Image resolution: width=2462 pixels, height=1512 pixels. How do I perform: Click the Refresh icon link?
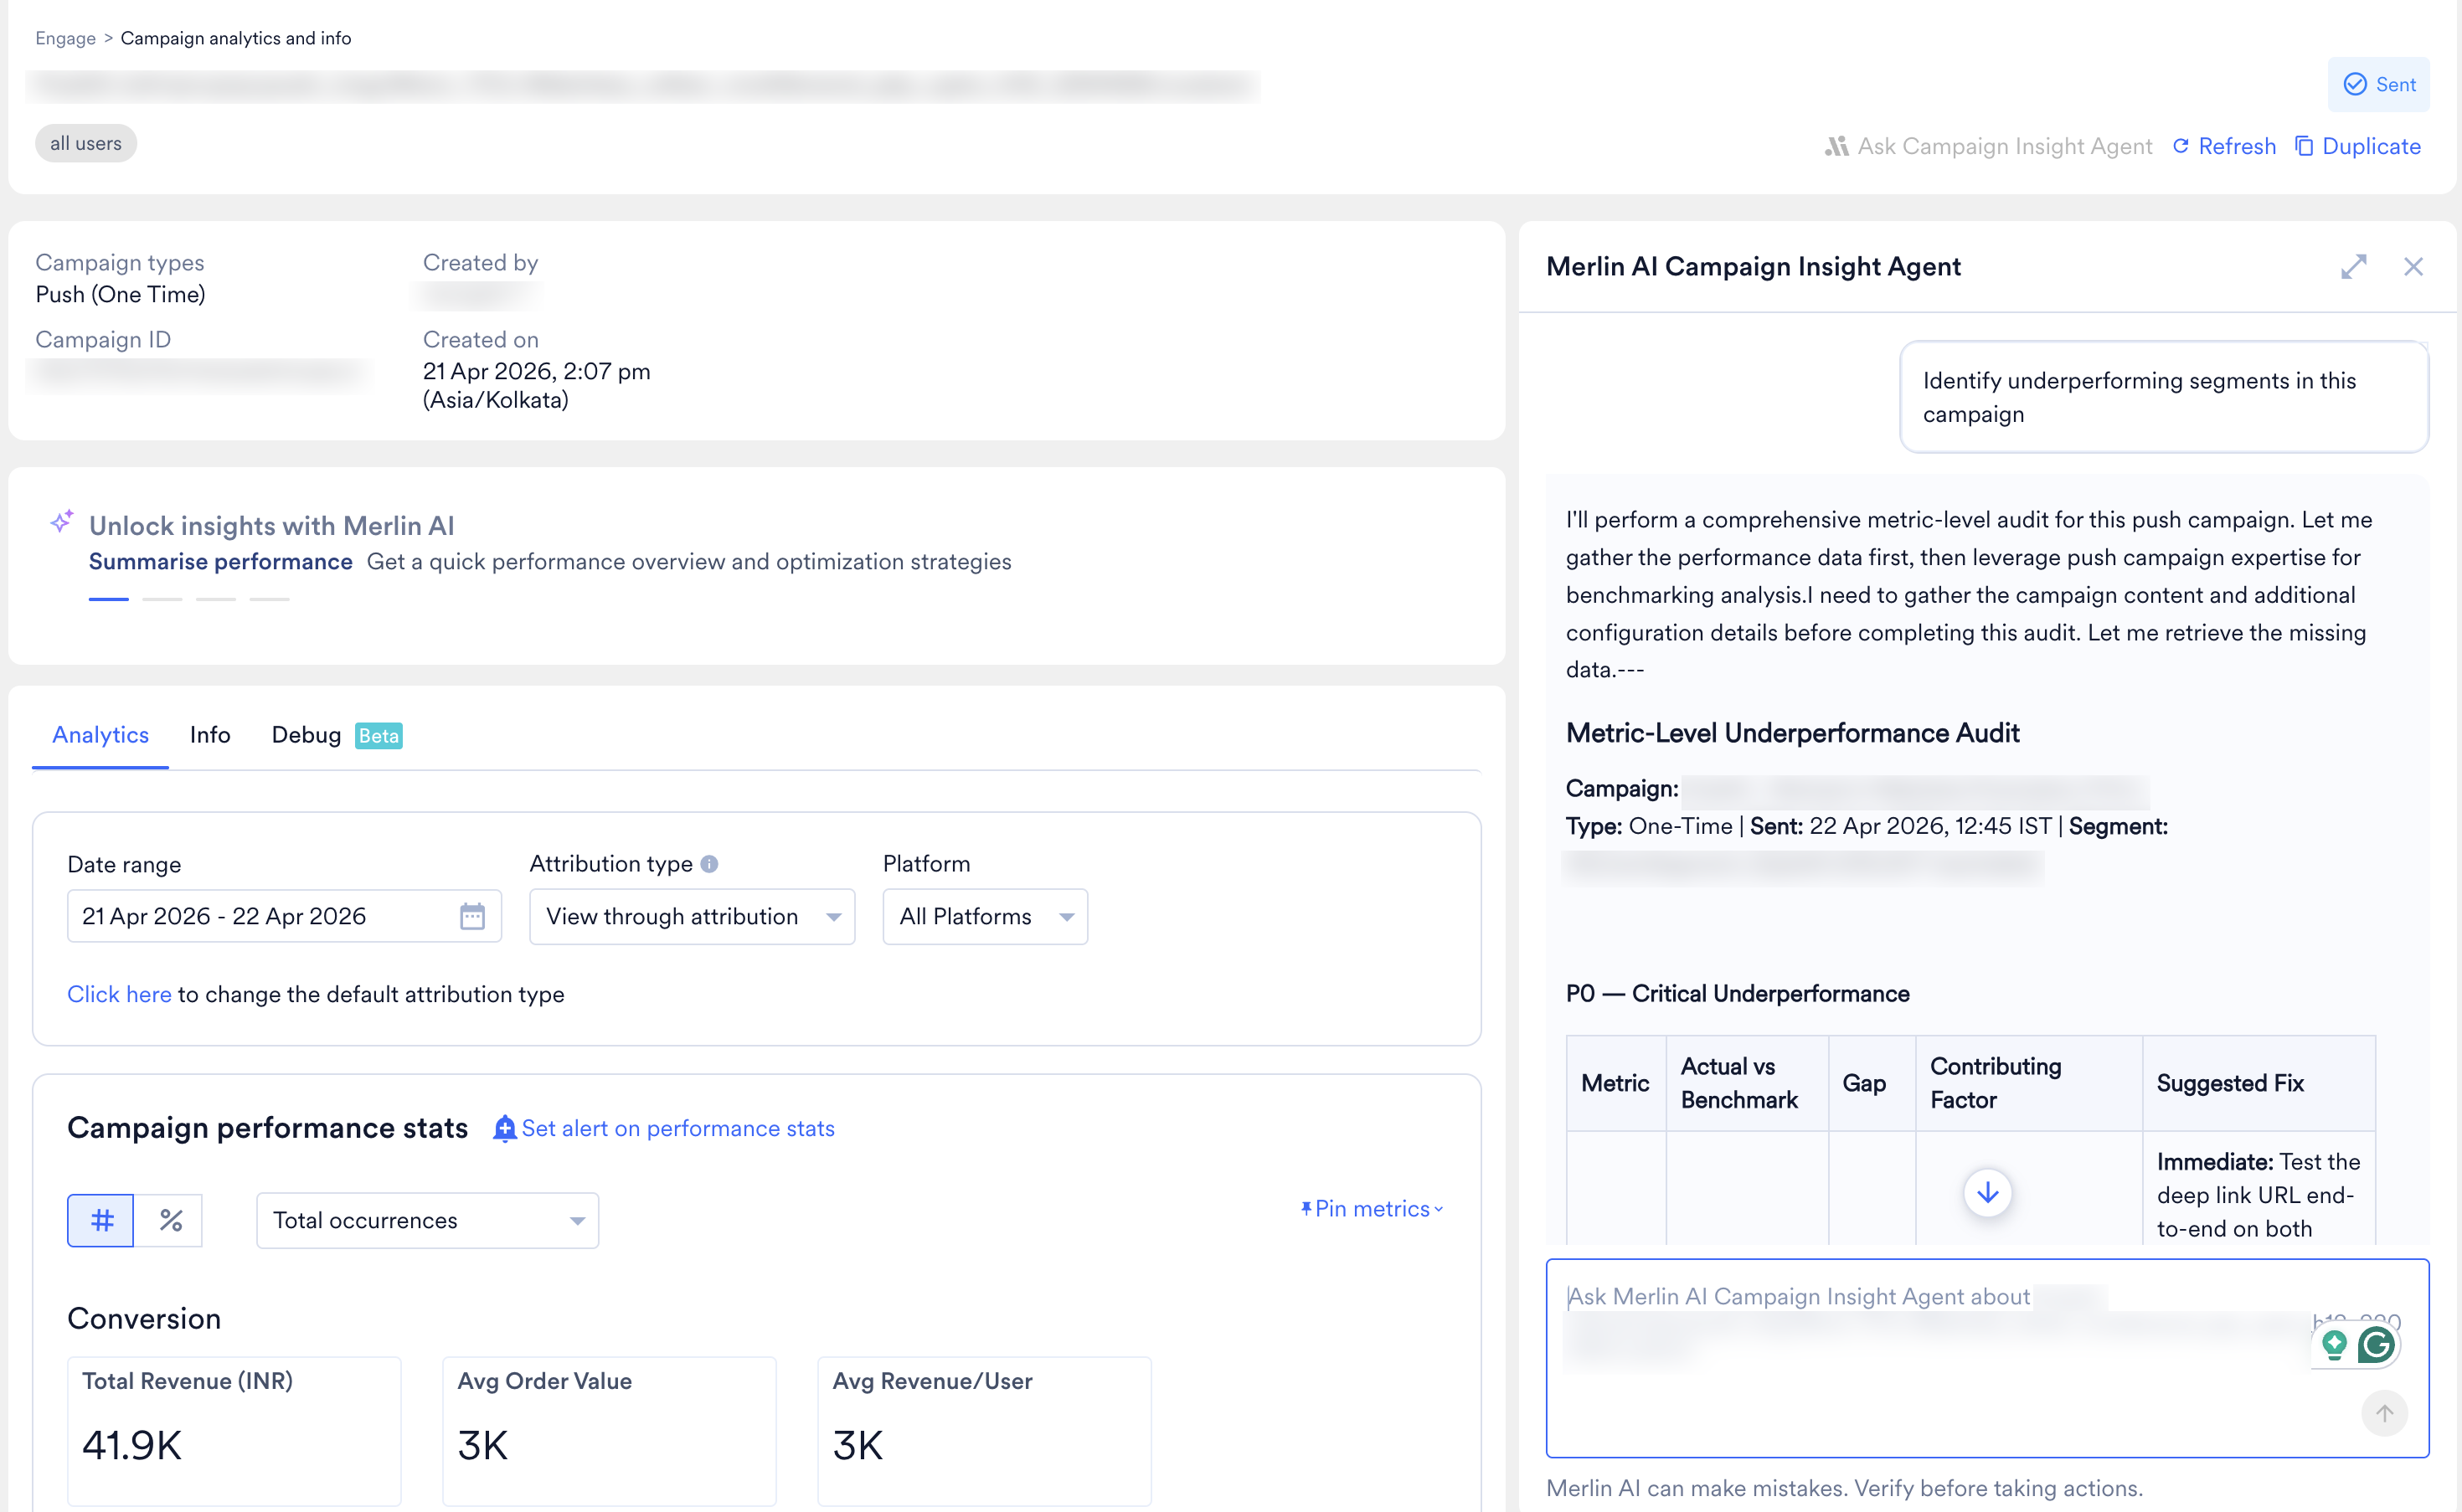[x=2181, y=146]
